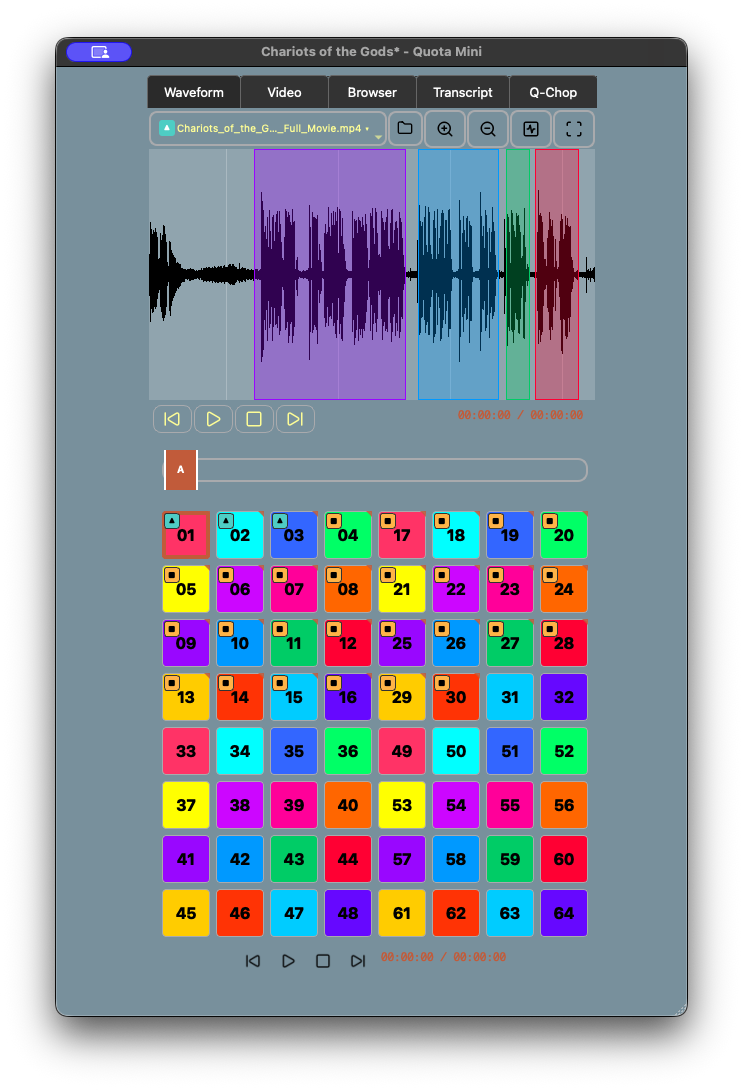This screenshot has height=1090, width=743.
Task: Skip to next in waveform transport
Action: tap(295, 419)
